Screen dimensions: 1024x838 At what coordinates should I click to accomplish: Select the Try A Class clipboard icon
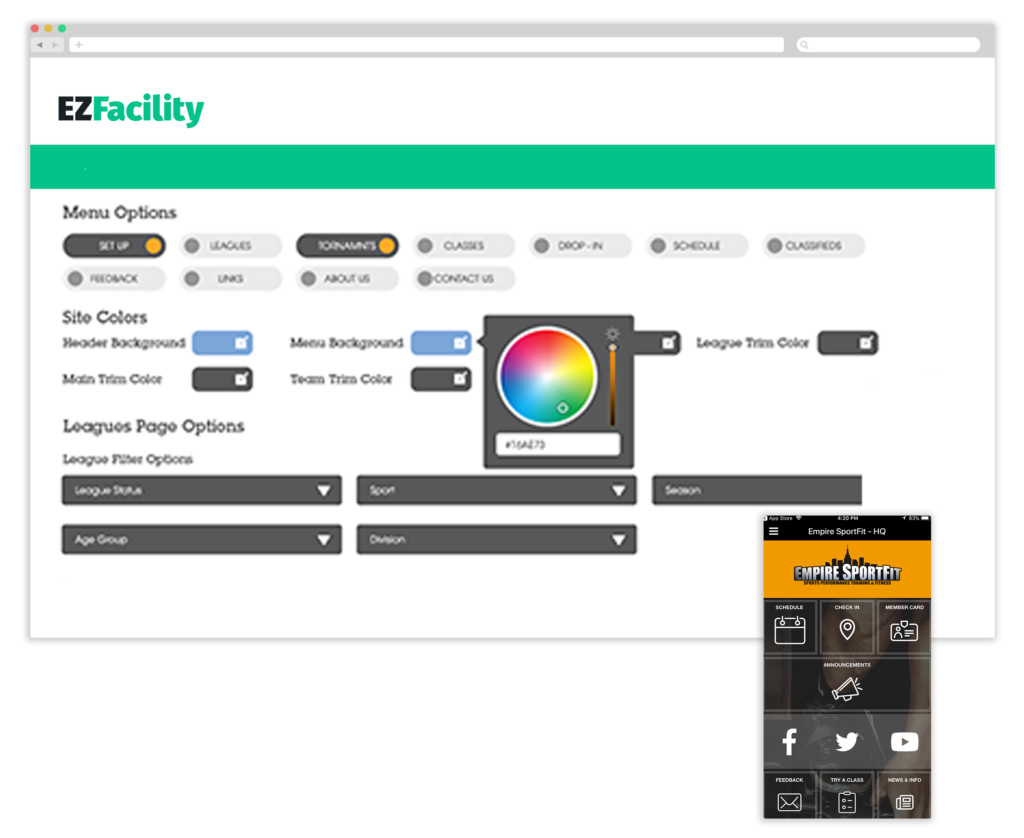click(x=847, y=800)
